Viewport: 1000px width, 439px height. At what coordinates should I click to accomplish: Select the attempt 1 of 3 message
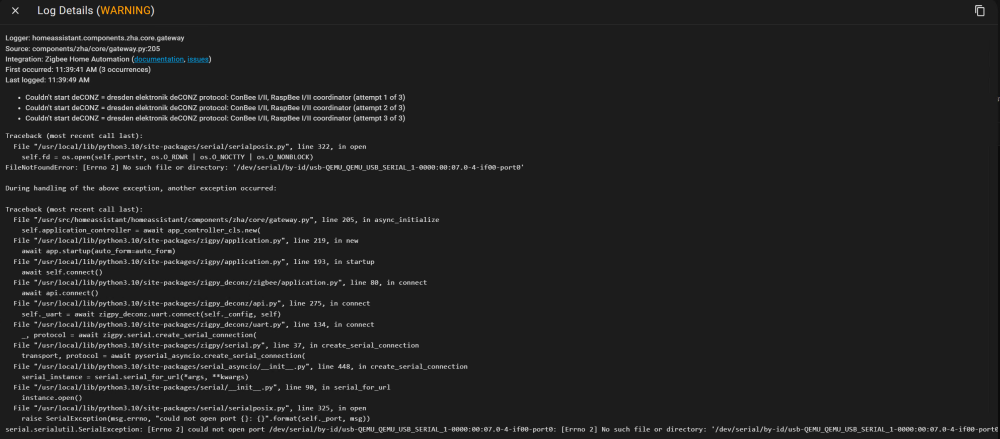(216, 98)
